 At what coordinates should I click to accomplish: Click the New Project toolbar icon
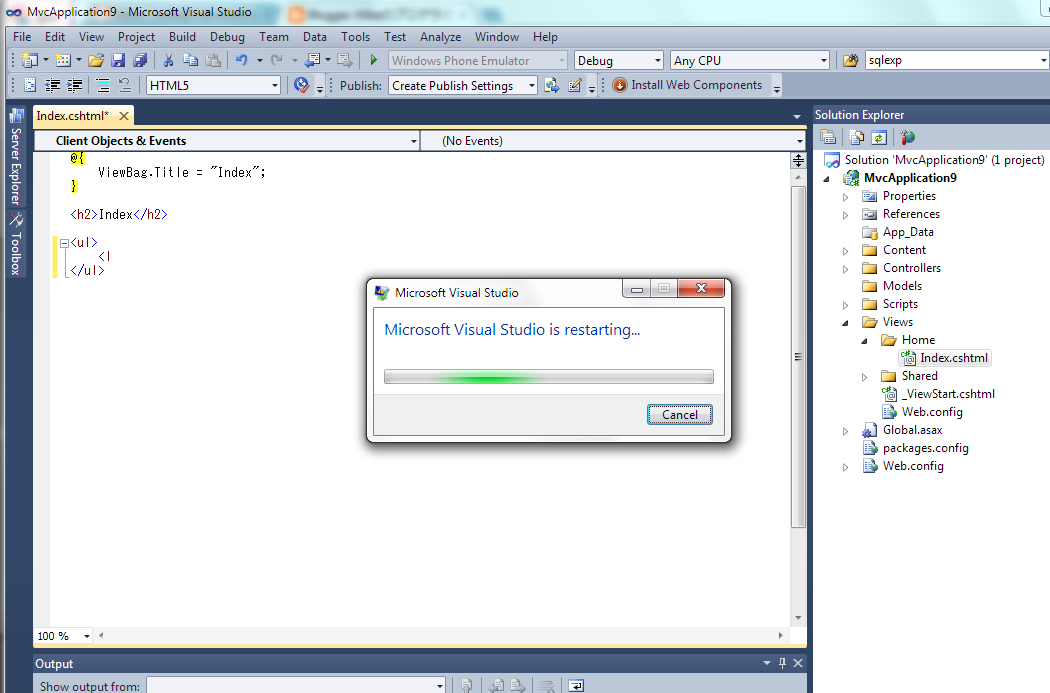click(29, 60)
